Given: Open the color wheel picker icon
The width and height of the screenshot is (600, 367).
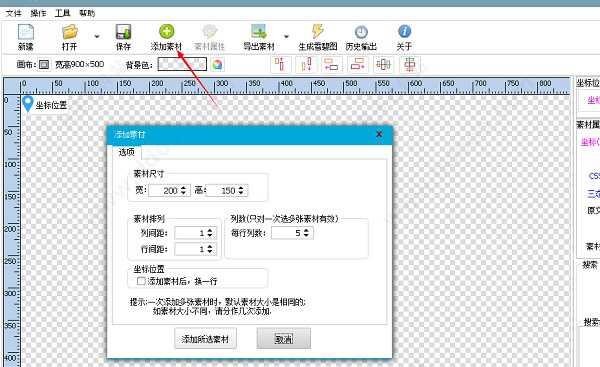Looking at the screenshot, I should (217, 65).
